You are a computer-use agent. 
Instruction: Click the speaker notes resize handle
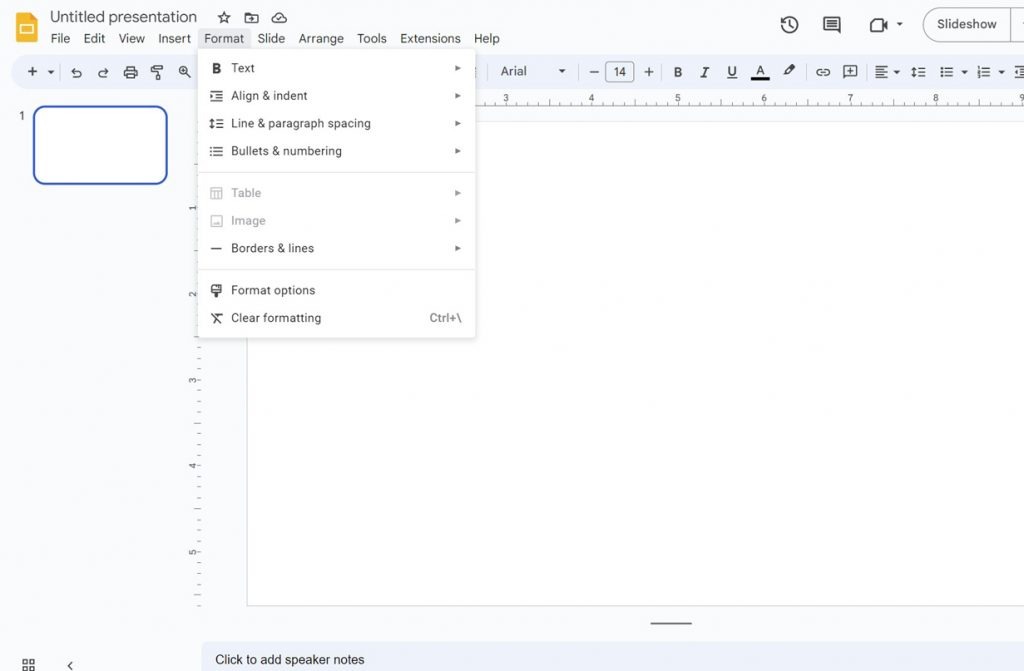(671, 623)
